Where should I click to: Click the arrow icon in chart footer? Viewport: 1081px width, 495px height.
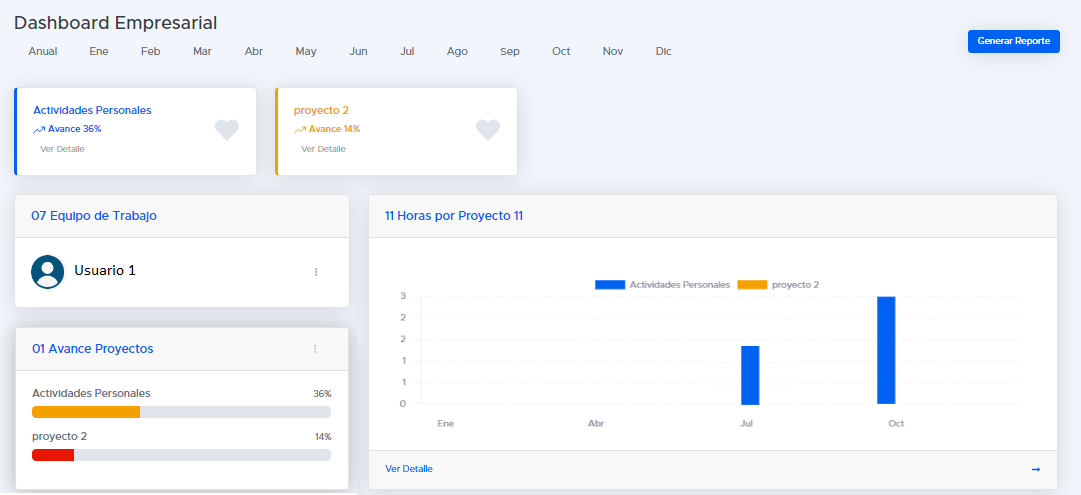tap(1035, 469)
